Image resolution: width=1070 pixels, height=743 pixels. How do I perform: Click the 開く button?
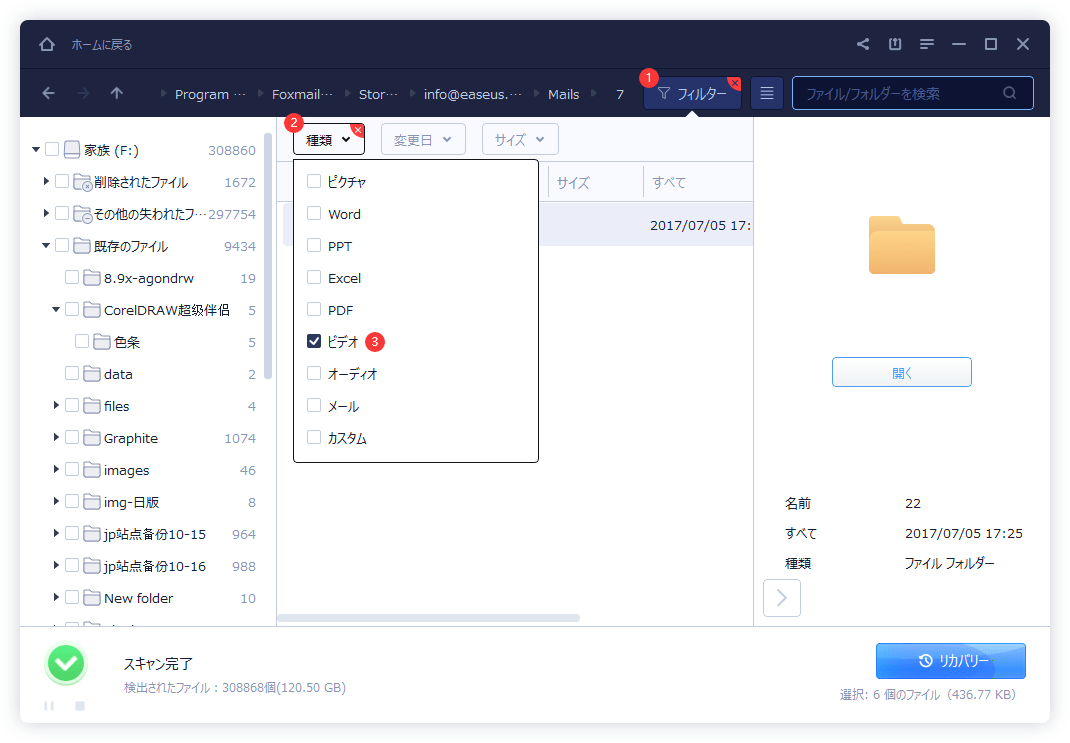901,373
